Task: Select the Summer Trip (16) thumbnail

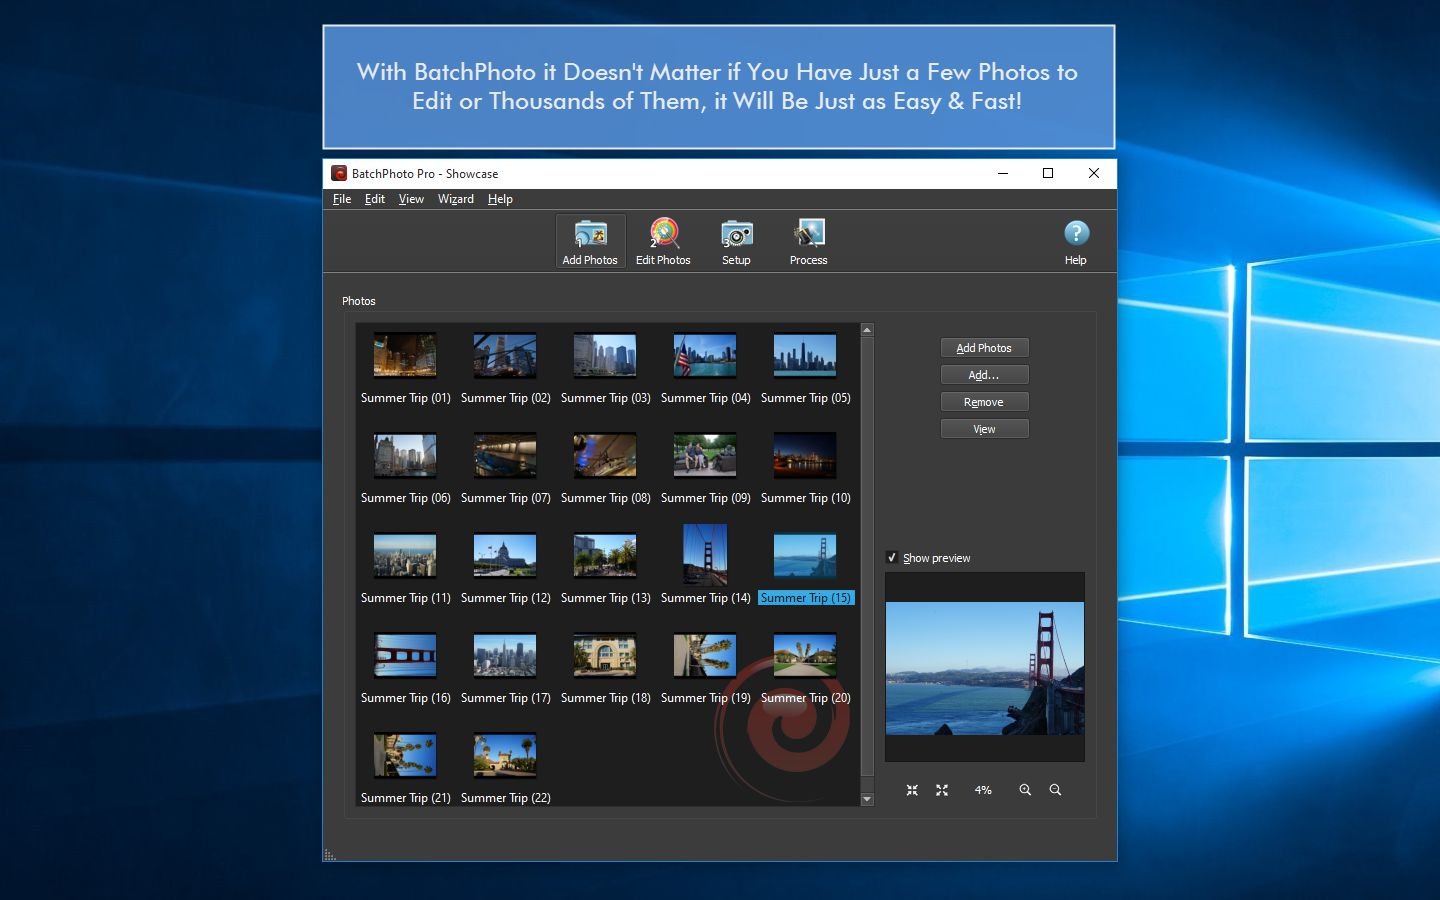Action: 405,655
